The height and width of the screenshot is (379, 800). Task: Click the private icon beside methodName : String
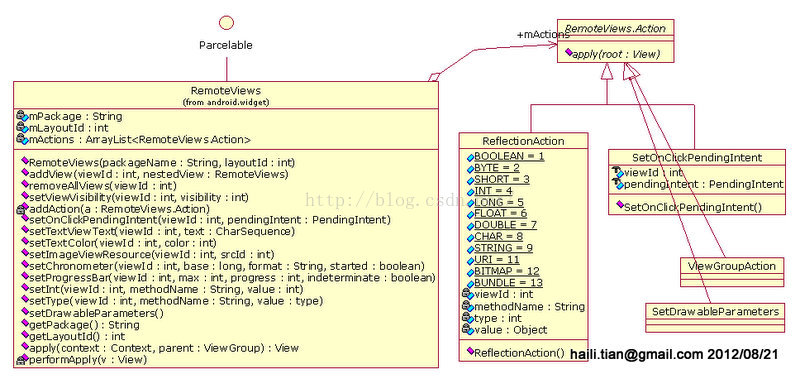pyautogui.click(x=467, y=307)
